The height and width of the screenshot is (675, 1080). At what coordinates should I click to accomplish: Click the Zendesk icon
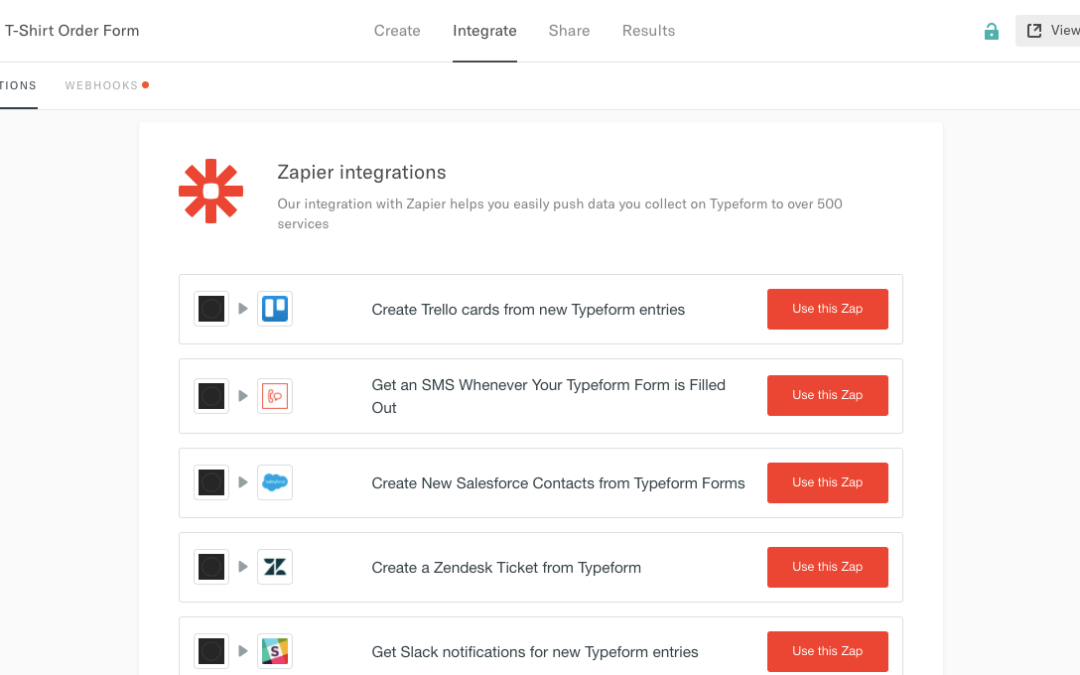point(275,567)
